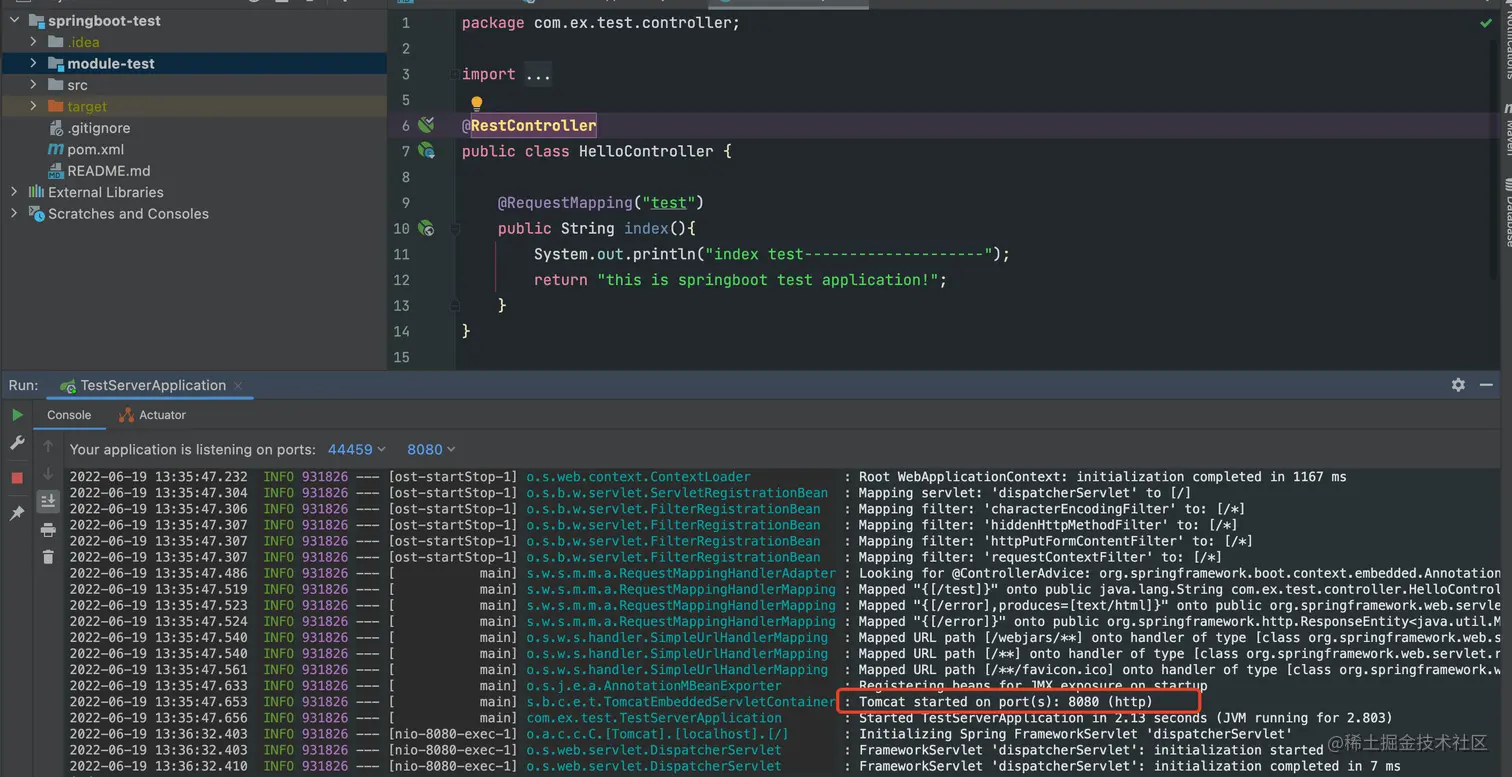Jump down the stack trace with the down arrow

[x=48, y=474]
